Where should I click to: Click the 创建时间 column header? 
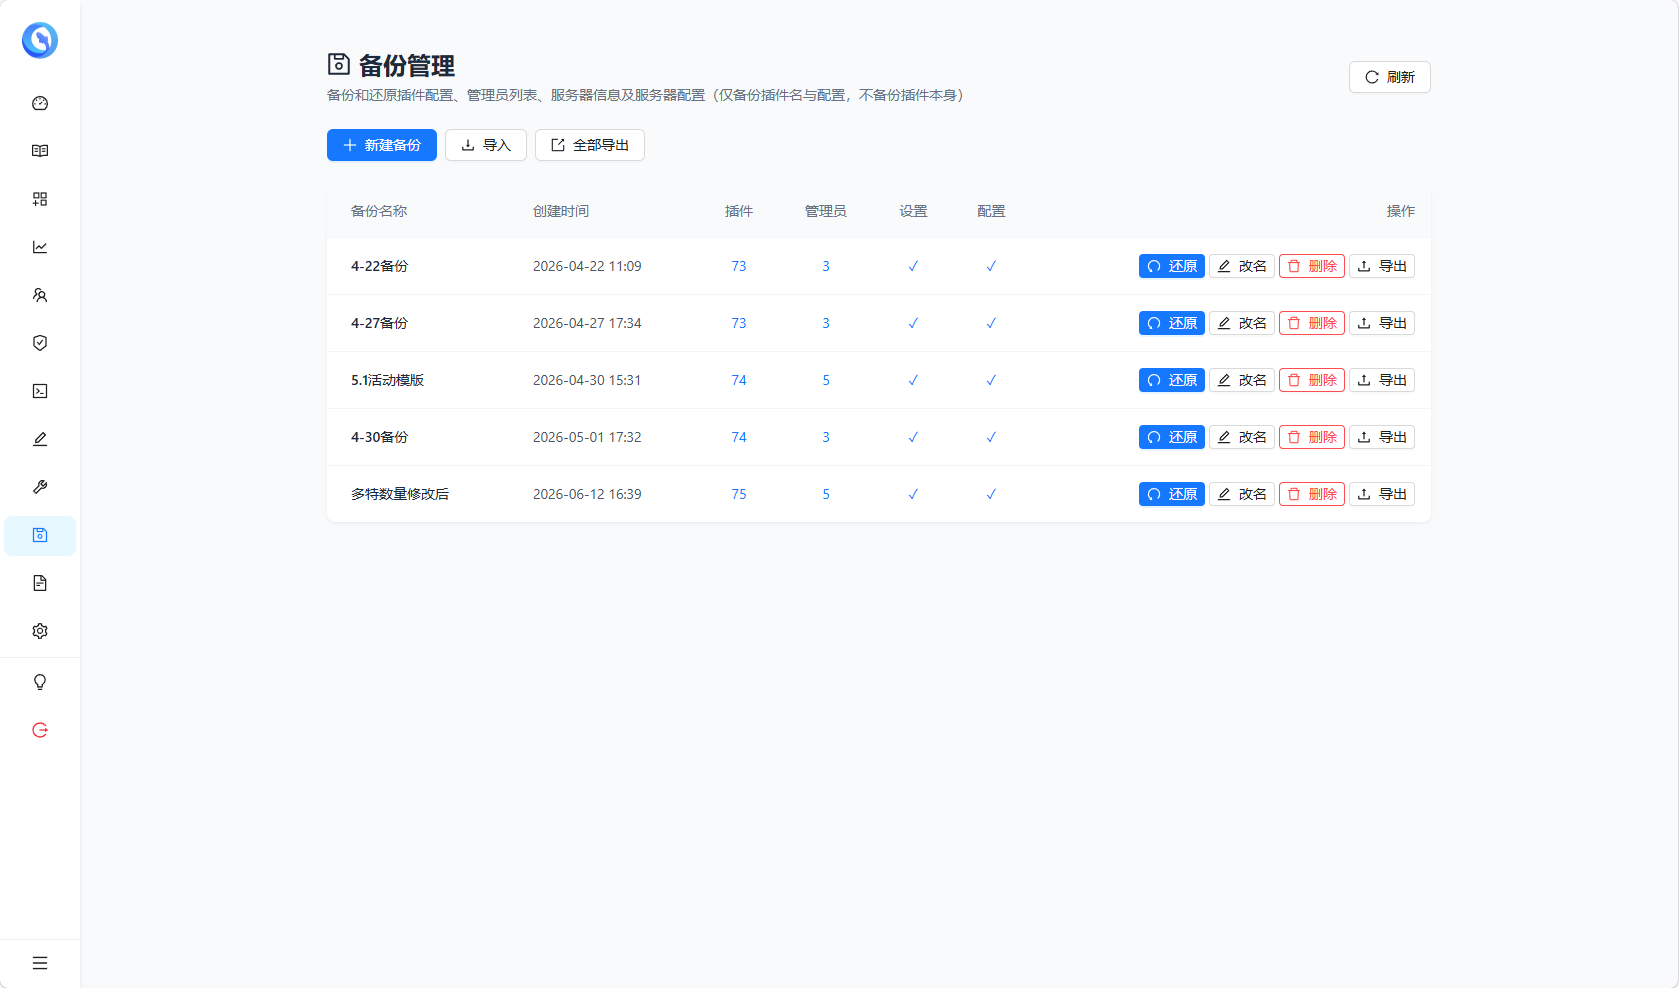point(561,211)
